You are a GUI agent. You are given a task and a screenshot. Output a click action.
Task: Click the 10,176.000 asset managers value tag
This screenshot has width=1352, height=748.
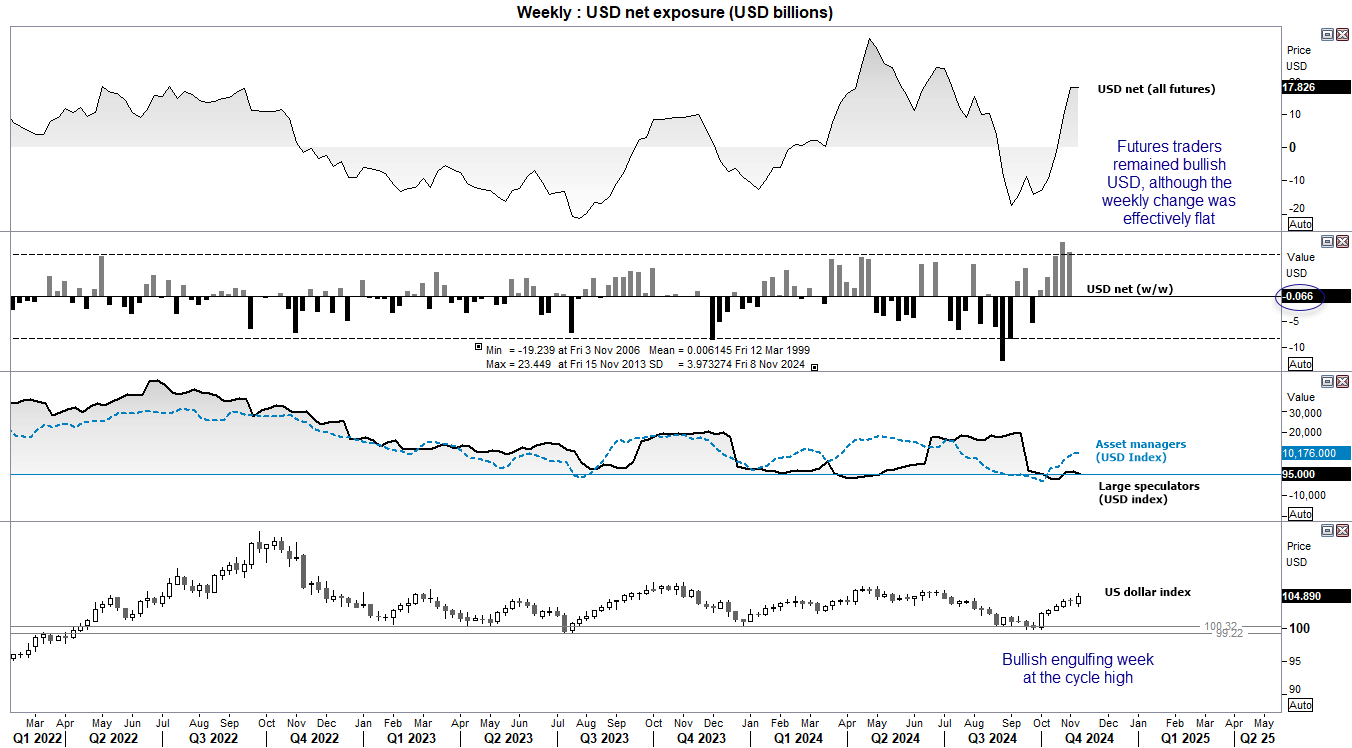click(1315, 453)
